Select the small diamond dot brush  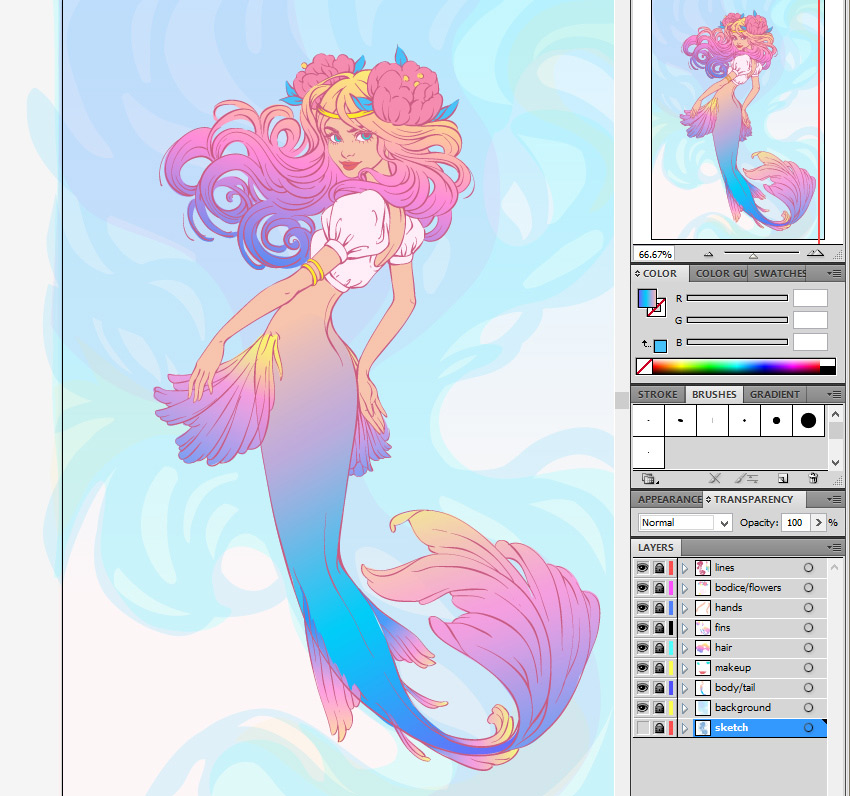coord(744,420)
